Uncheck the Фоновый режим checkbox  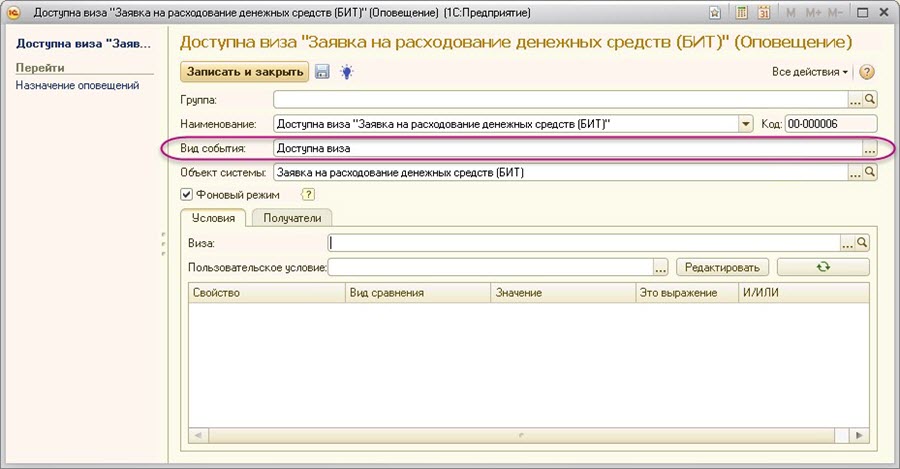[x=187, y=195]
